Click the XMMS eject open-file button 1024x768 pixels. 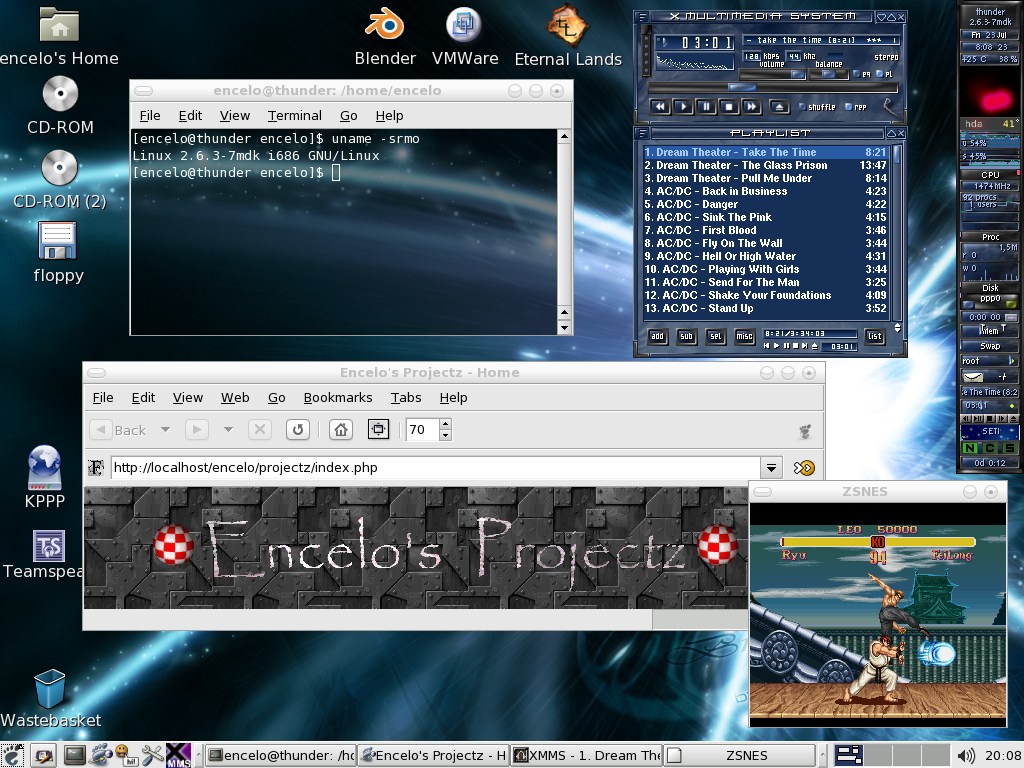[778, 106]
